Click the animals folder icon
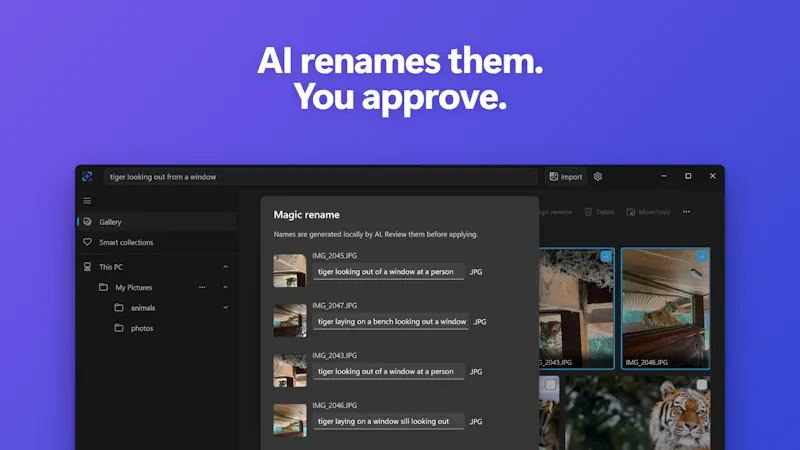 [x=119, y=308]
